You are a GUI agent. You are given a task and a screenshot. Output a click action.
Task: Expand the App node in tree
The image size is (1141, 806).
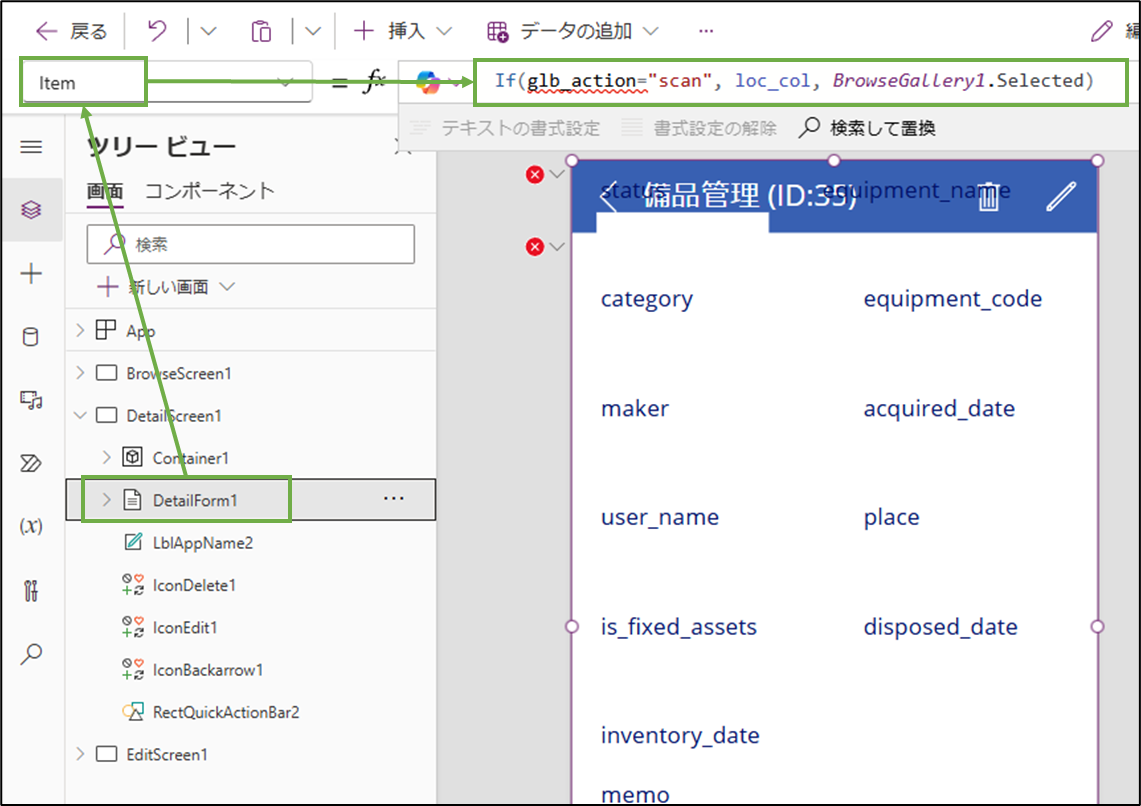tap(80, 330)
